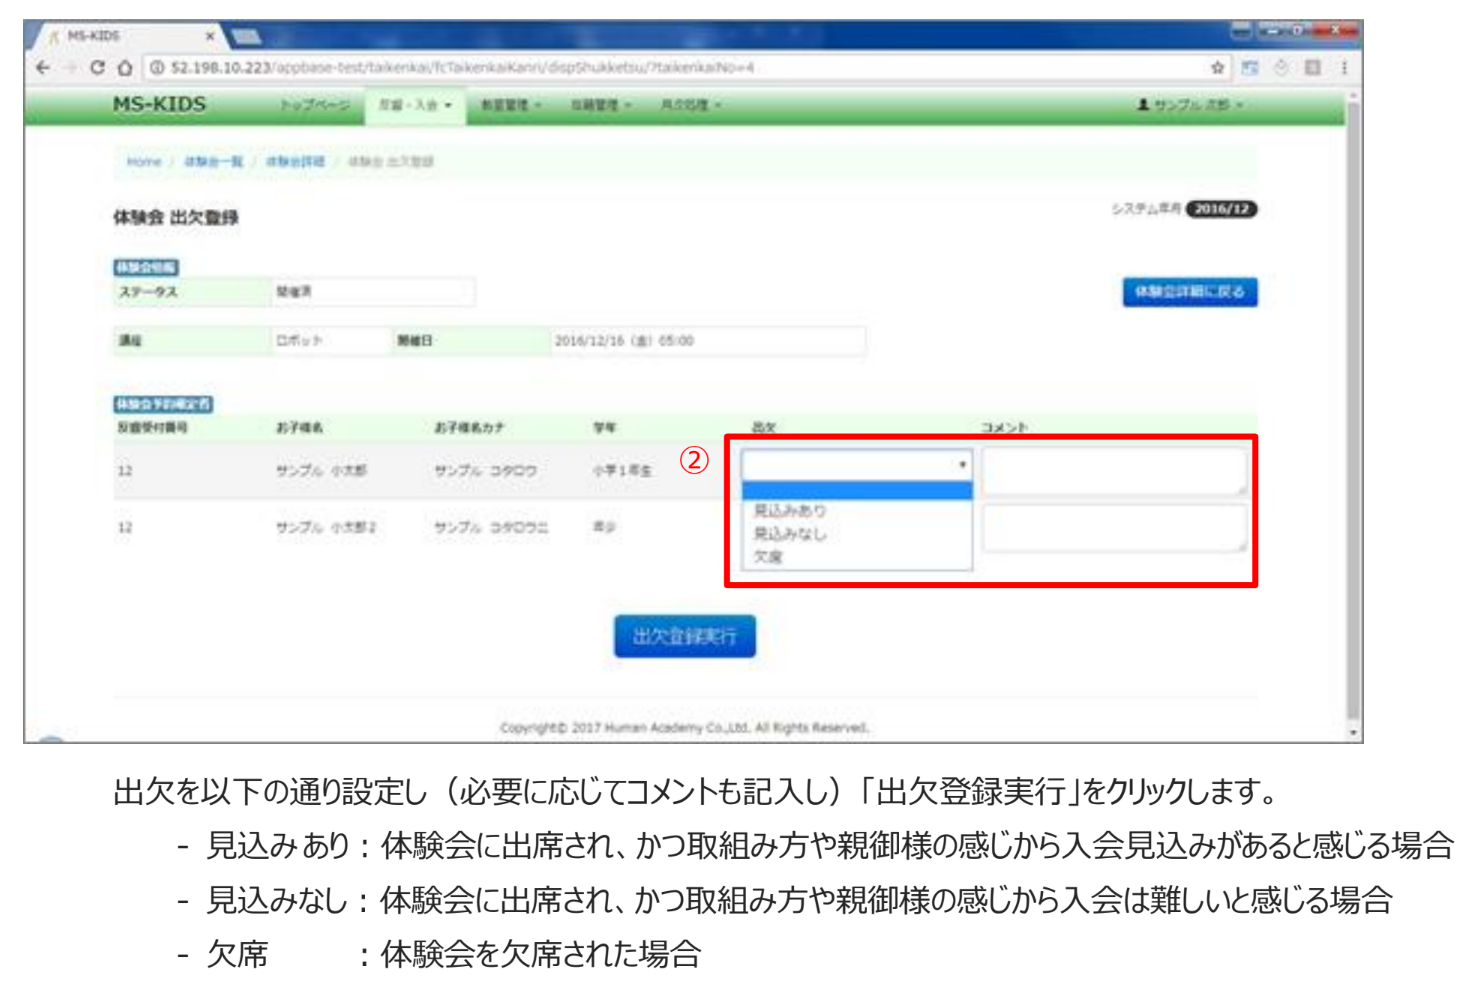Click the 出欠登録実行 button
This screenshot has width=1477, height=995.
tap(685, 636)
